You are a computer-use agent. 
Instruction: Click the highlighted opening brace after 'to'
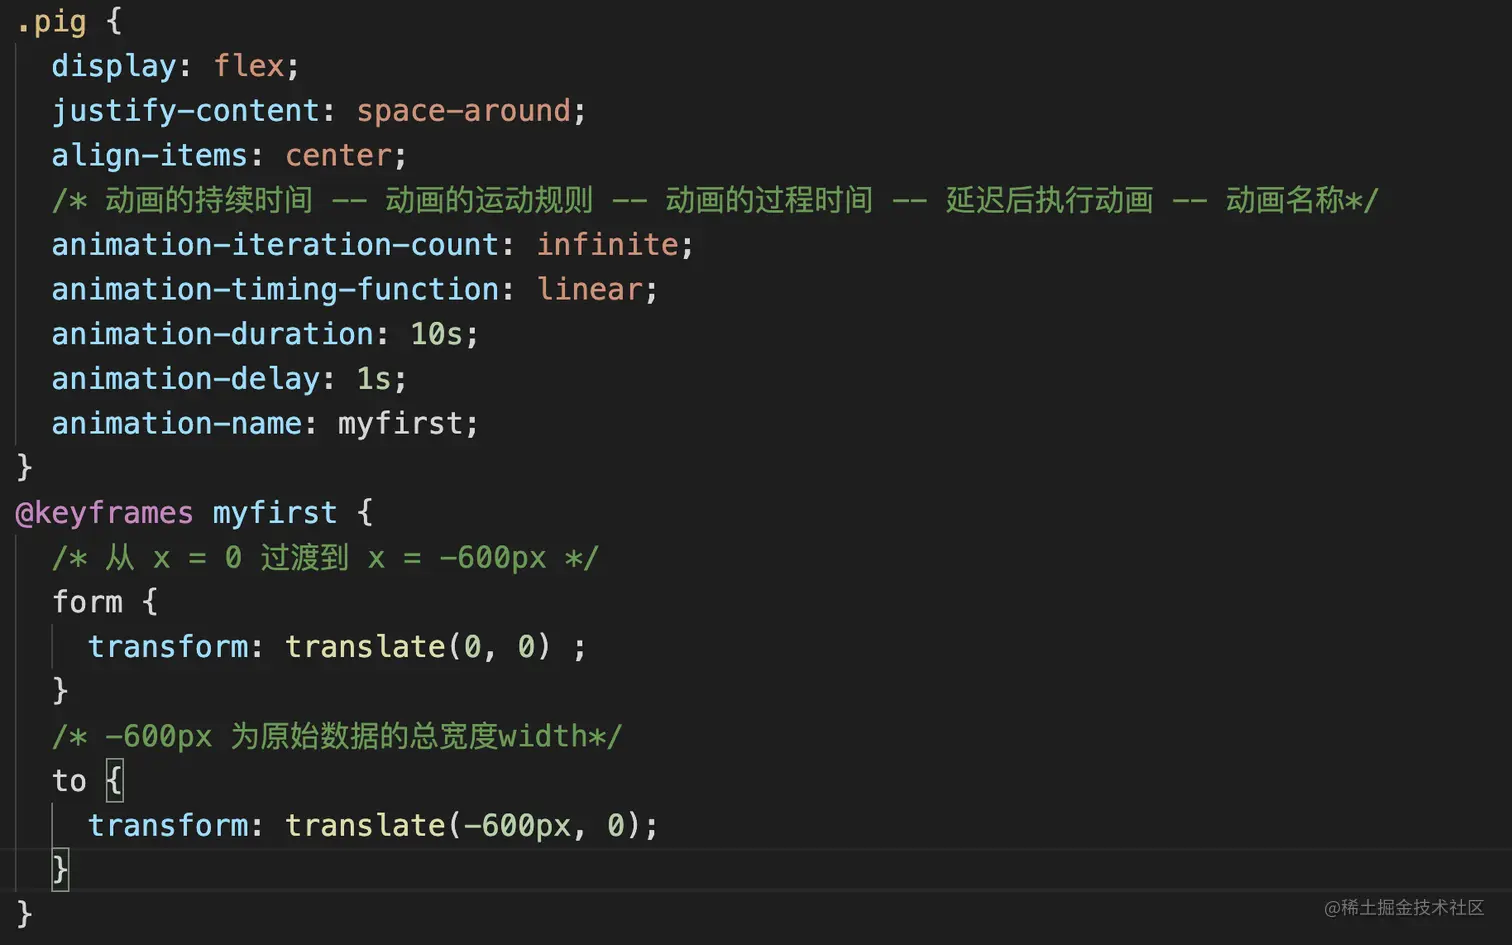[x=115, y=780]
